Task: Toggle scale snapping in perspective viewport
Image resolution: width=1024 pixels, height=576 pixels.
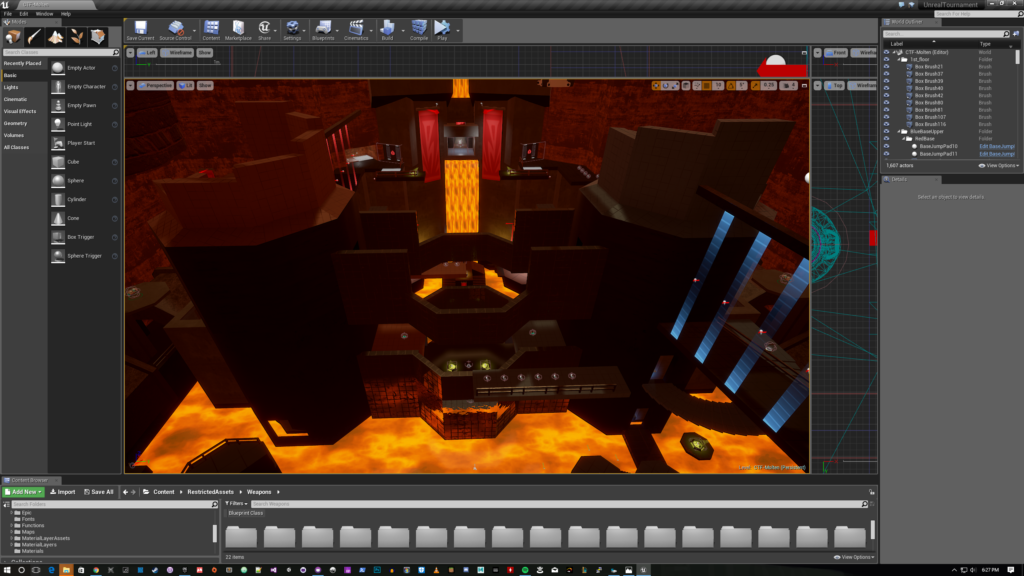Action: pos(756,86)
